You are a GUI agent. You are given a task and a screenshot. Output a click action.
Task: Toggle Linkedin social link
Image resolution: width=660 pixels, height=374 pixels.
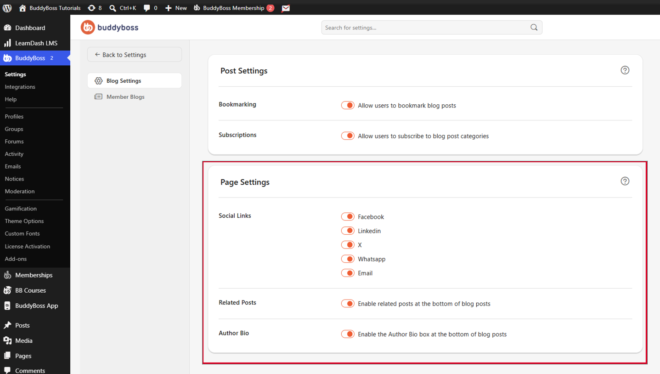pos(348,231)
